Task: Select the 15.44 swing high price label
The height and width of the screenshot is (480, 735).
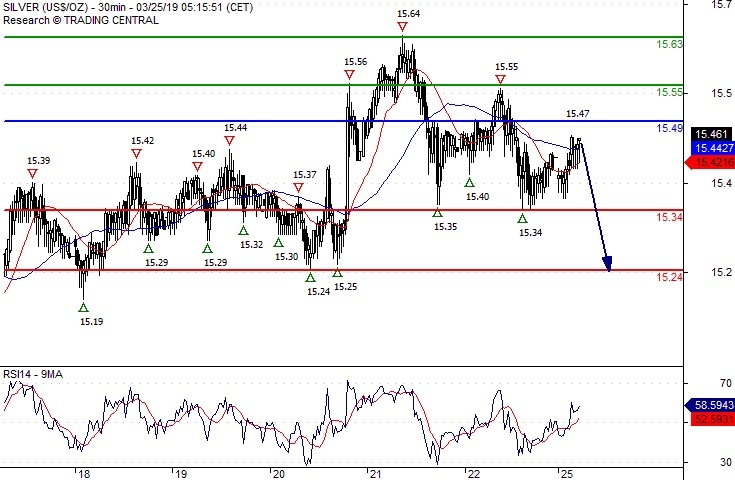Action: coord(235,128)
